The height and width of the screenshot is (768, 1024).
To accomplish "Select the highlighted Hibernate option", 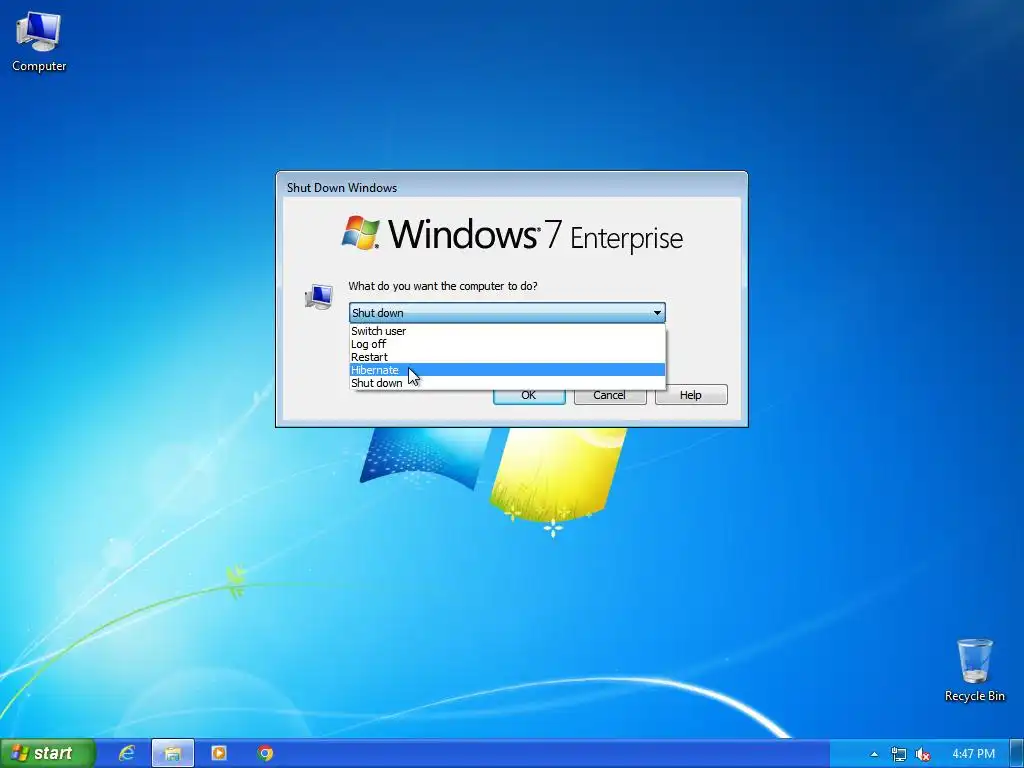I will click(x=507, y=370).
